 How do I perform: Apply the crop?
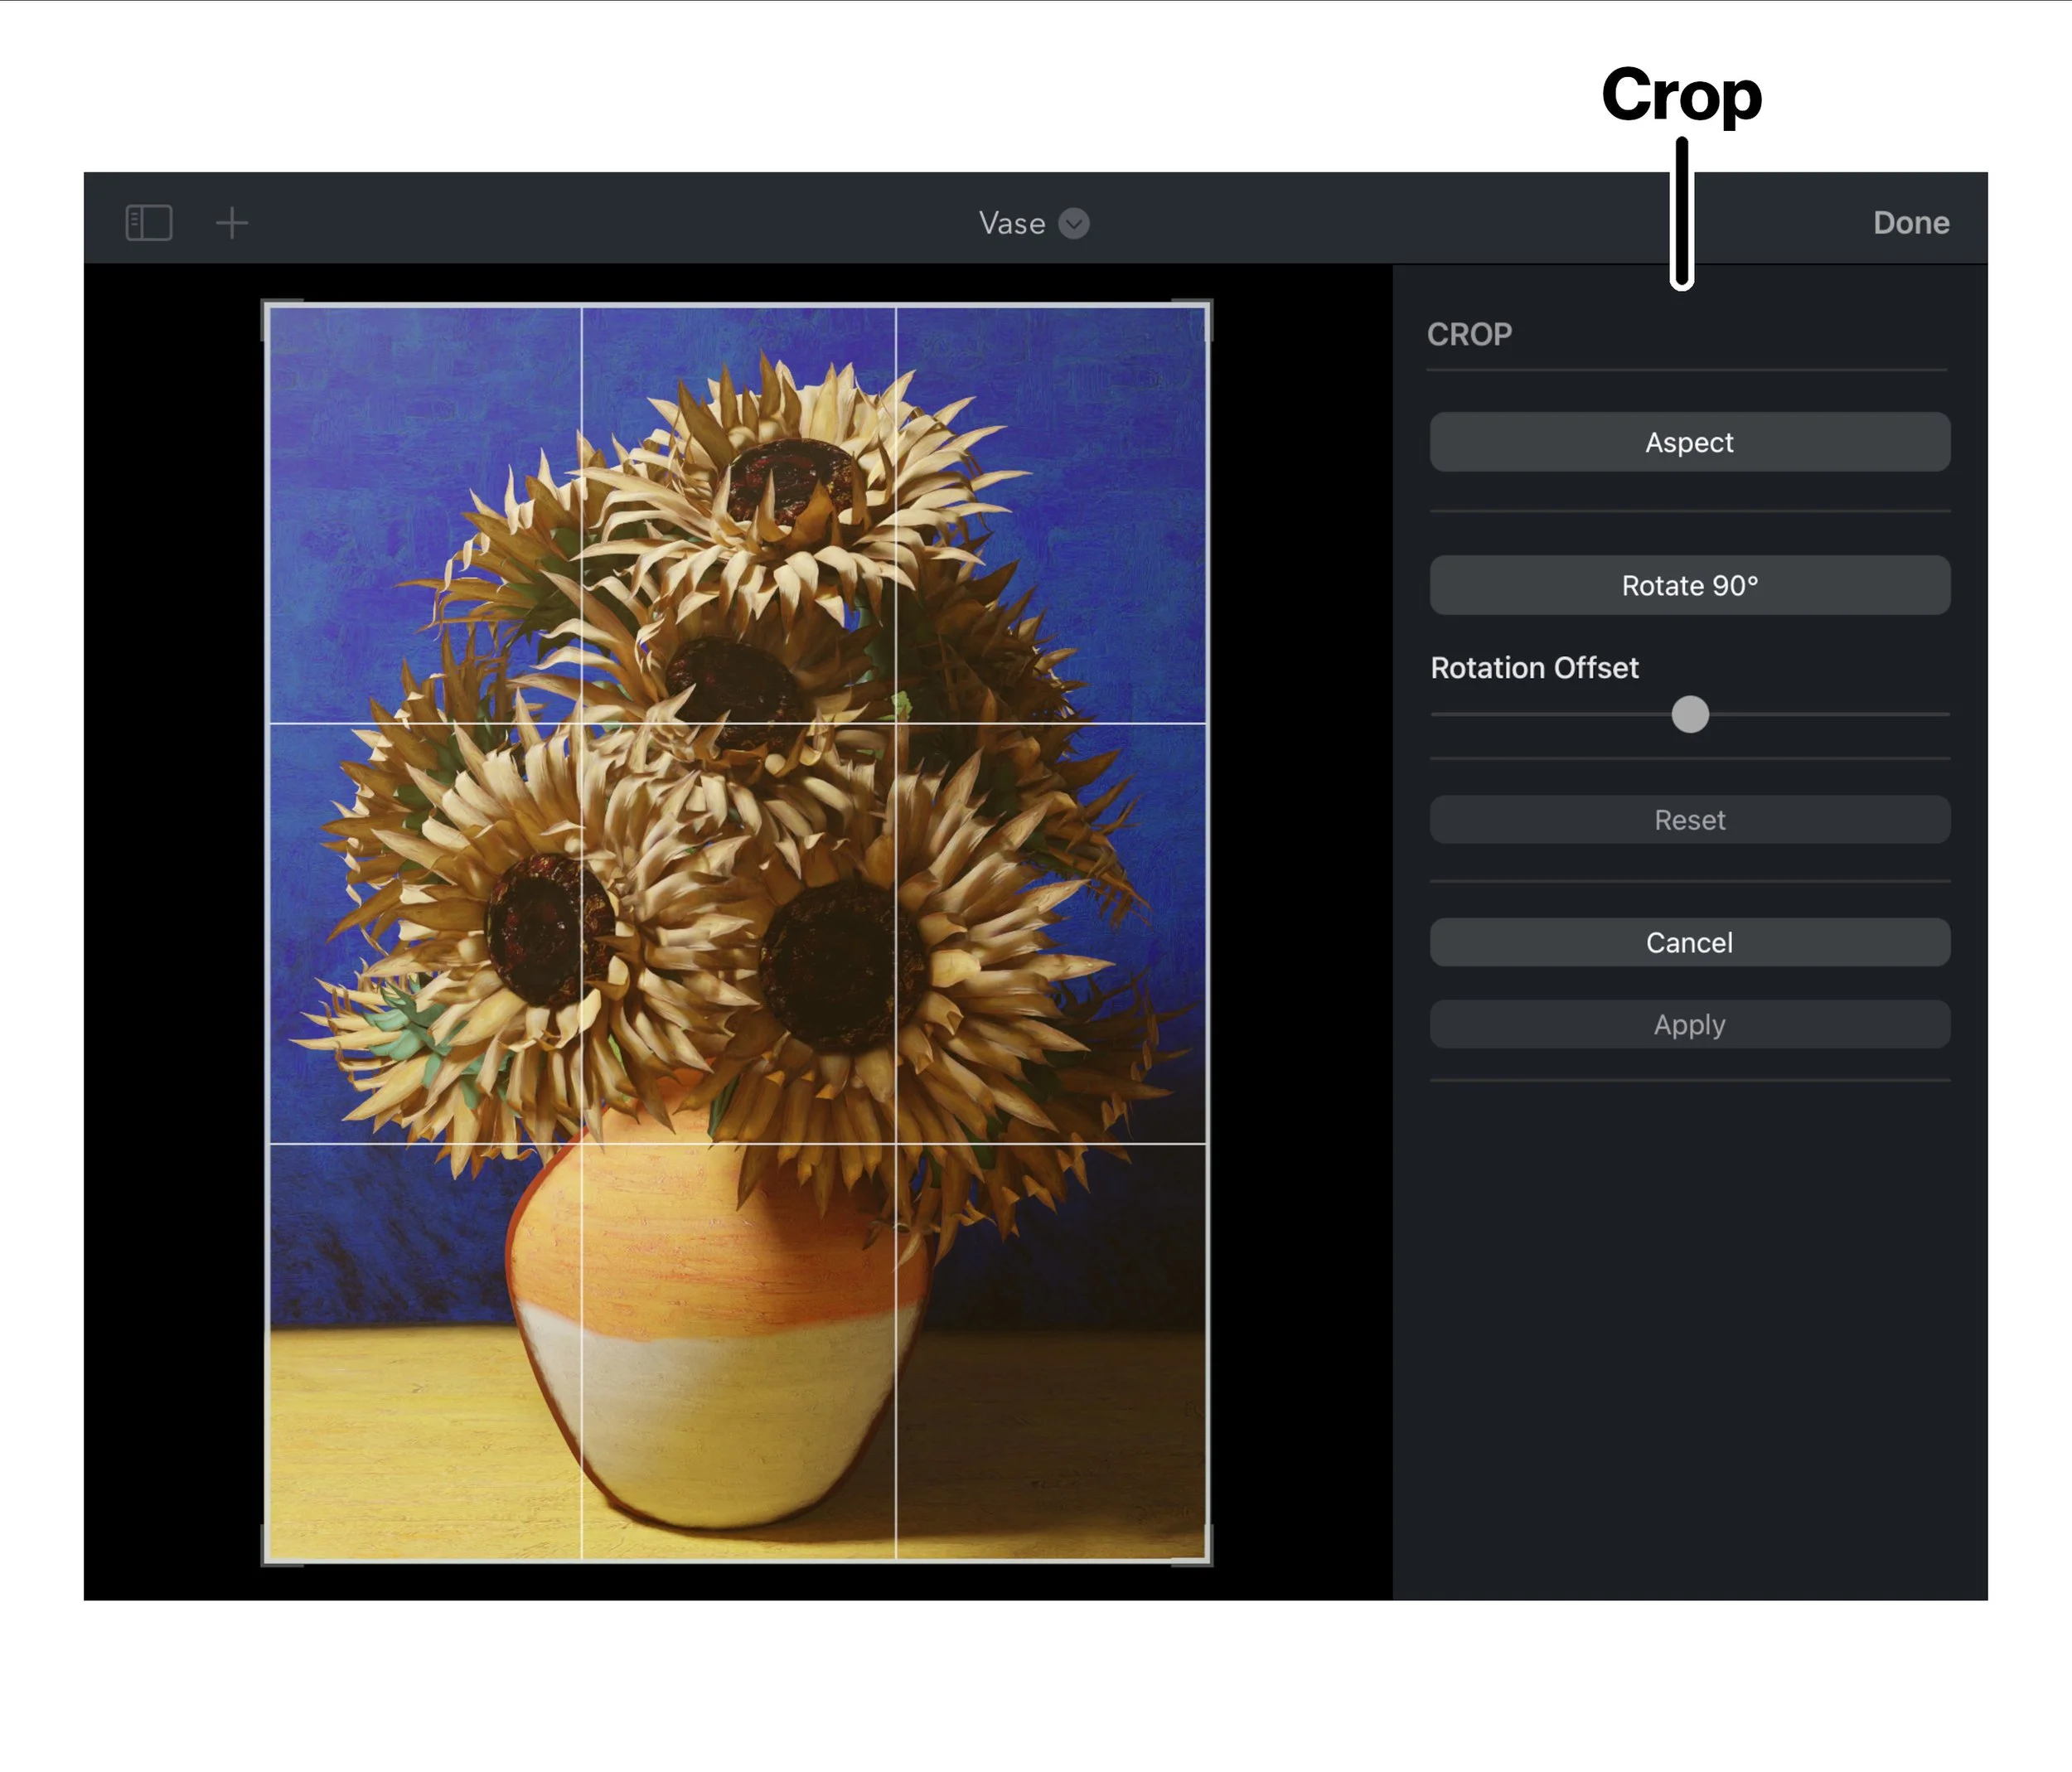[1689, 1024]
